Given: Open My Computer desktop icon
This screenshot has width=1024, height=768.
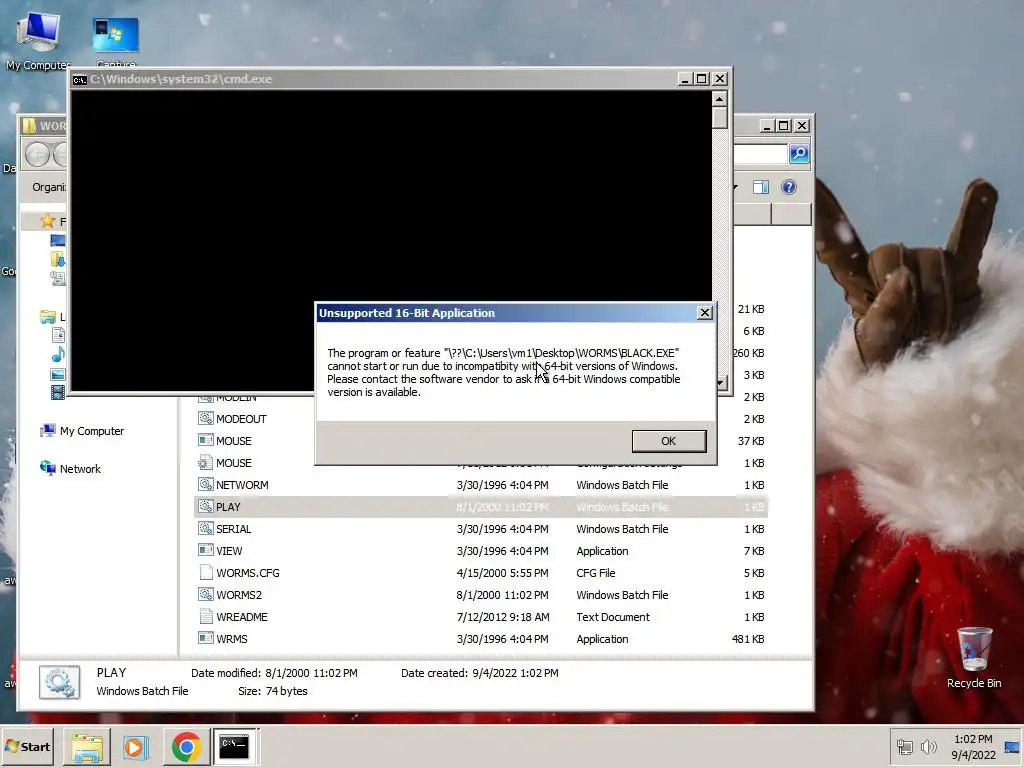Looking at the screenshot, I should pos(38,39).
